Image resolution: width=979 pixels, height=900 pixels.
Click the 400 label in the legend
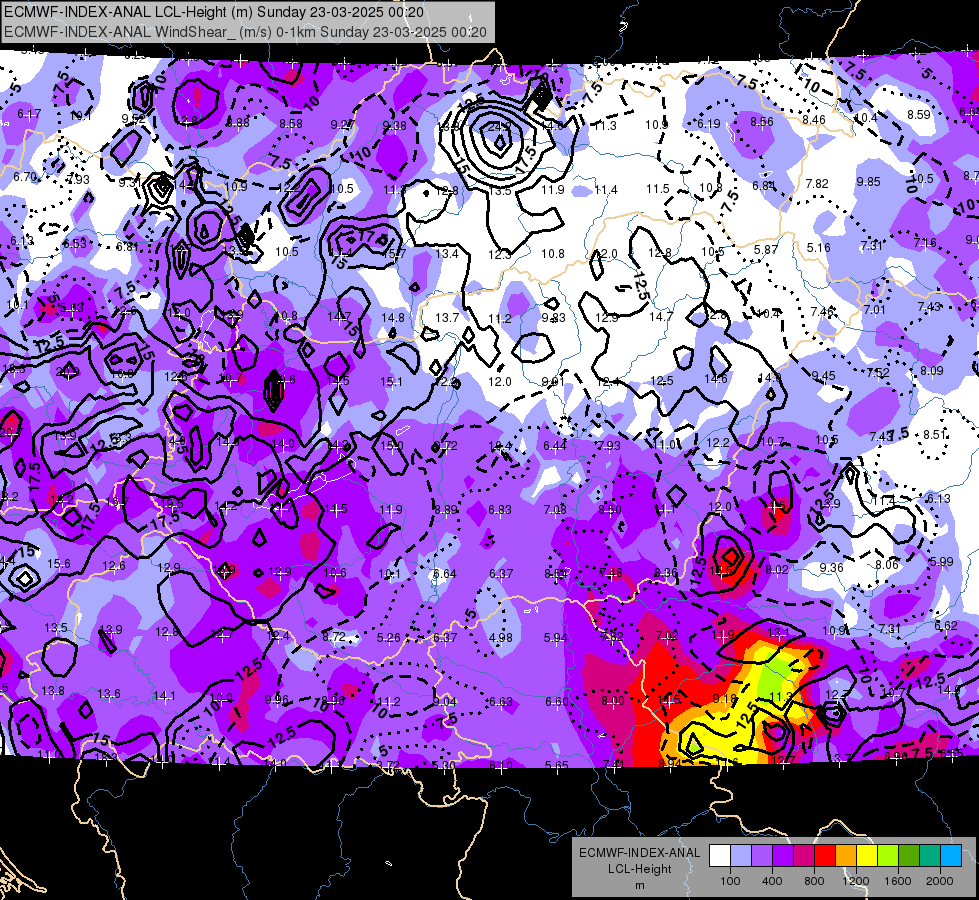pyautogui.click(x=772, y=881)
